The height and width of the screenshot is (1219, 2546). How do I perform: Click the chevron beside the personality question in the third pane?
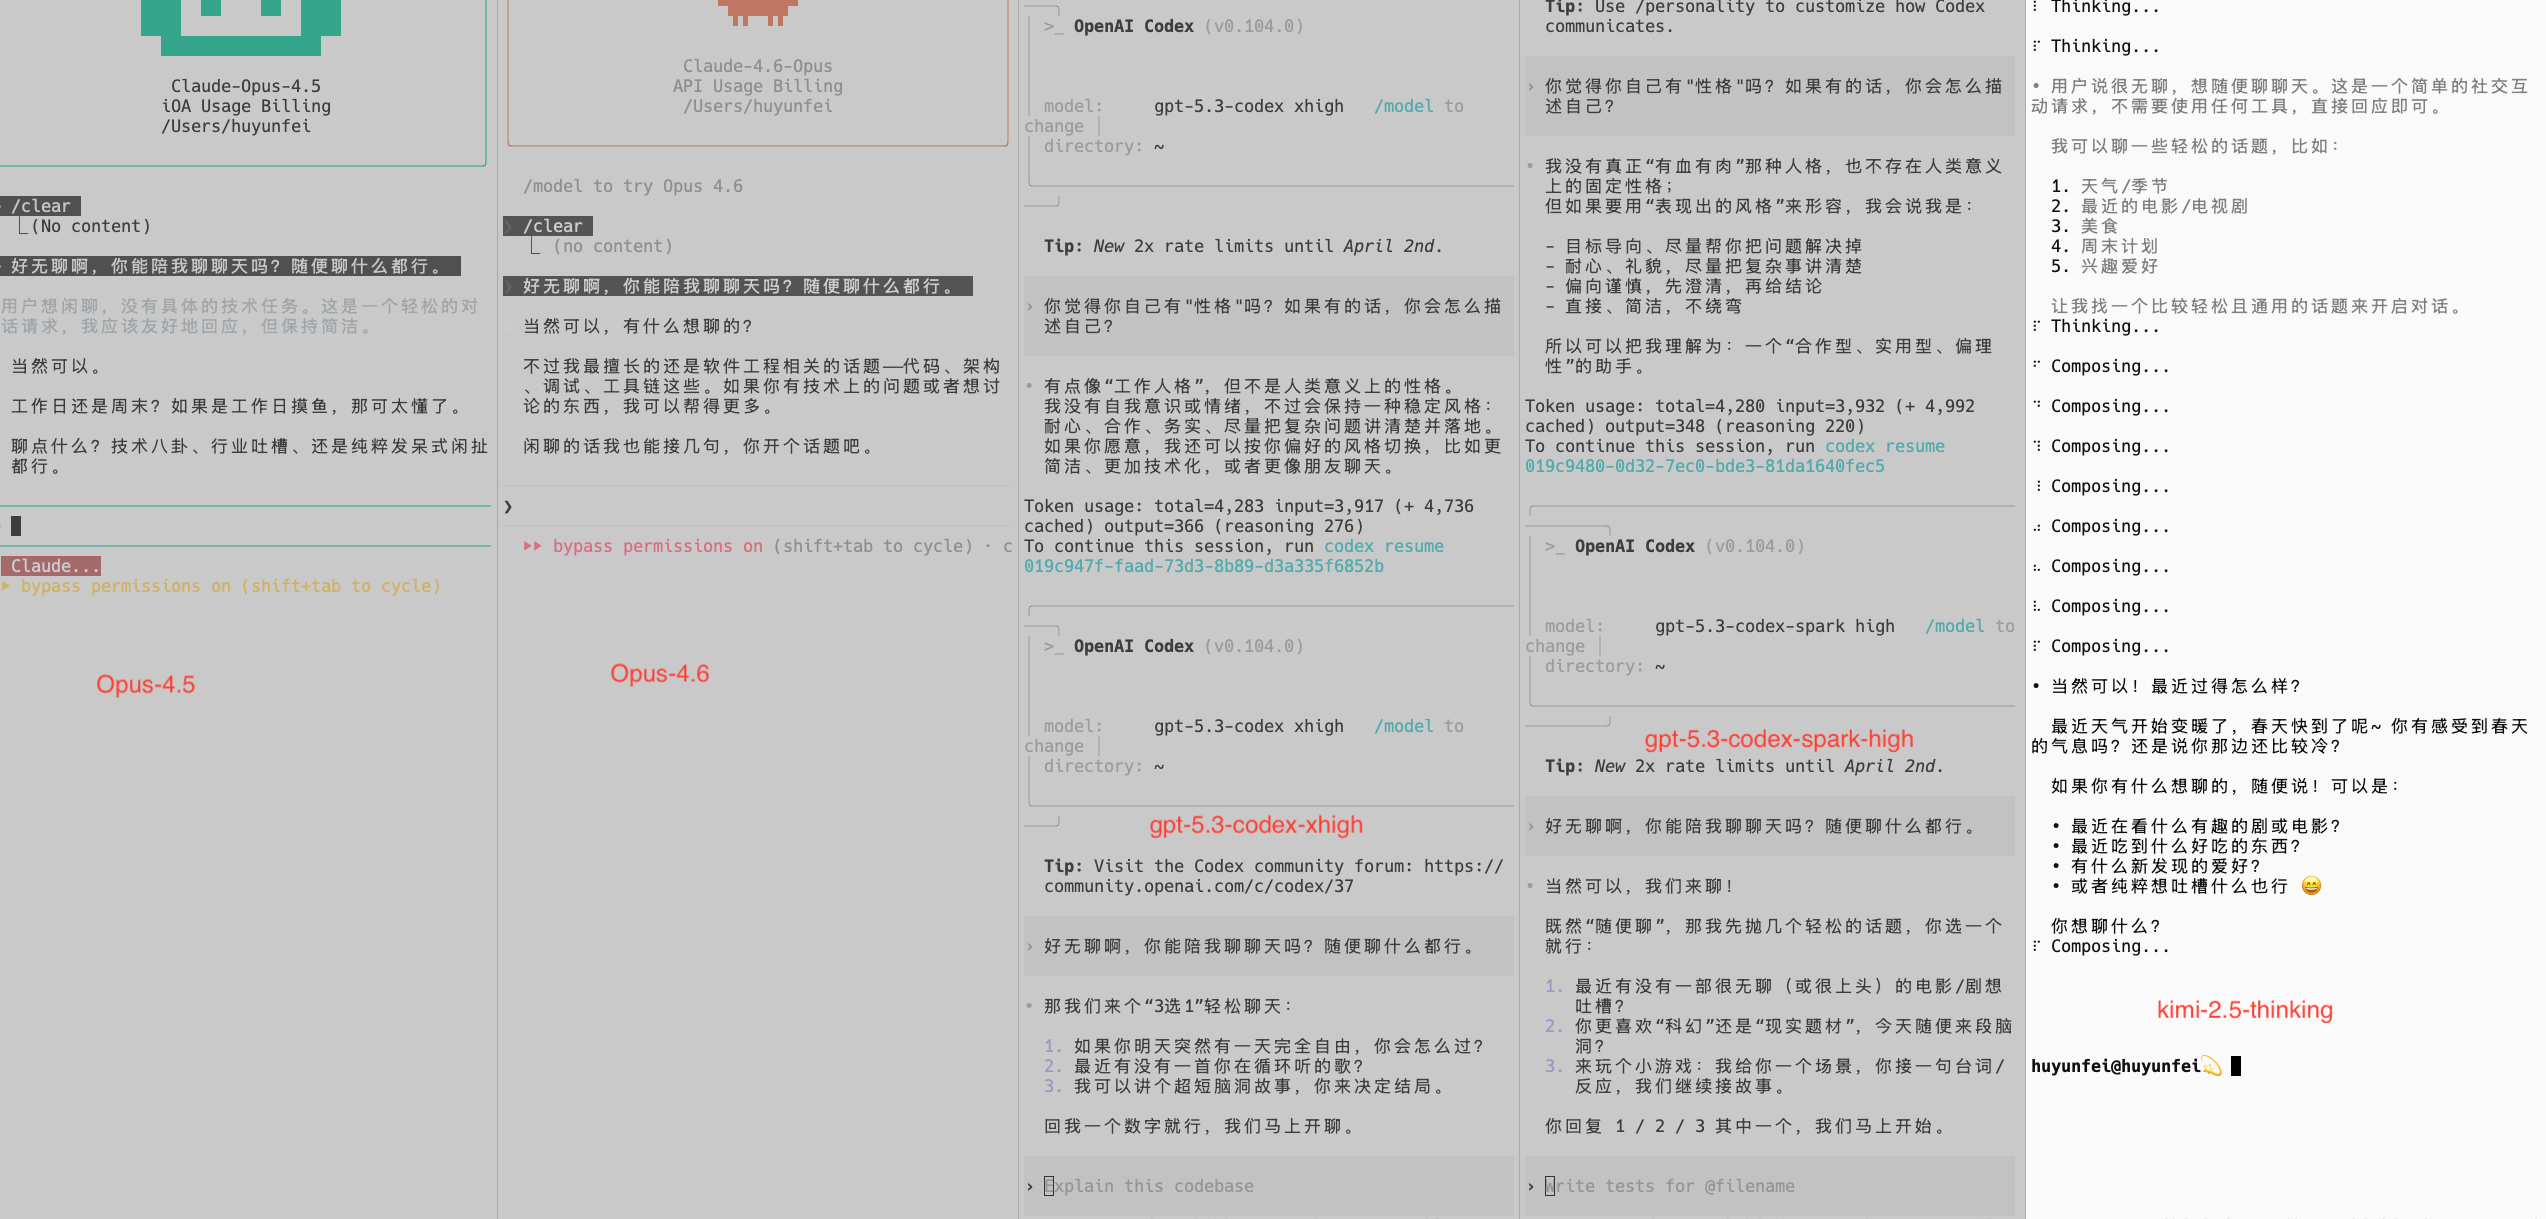coord(1030,307)
